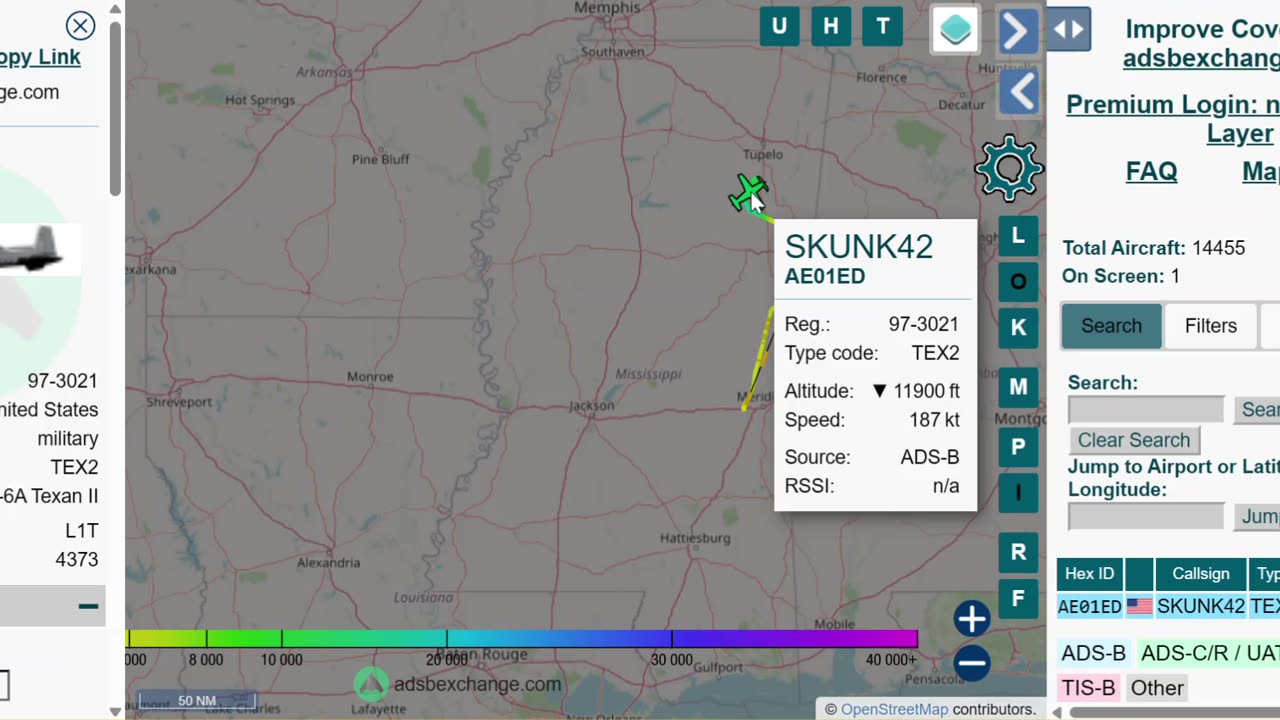The width and height of the screenshot is (1280, 720).
Task: Click the 50 NM scale indicator
Action: click(x=197, y=701)
